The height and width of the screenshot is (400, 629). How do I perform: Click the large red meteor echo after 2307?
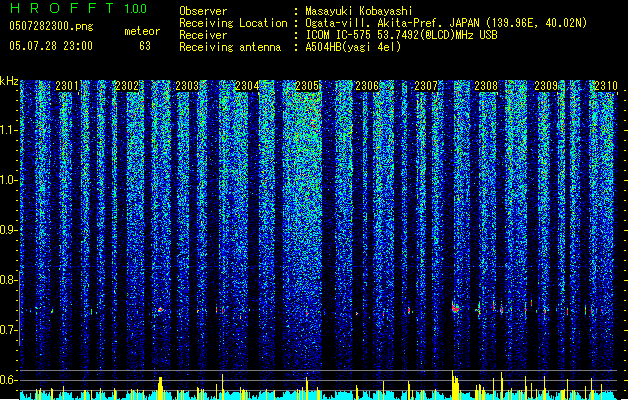click(455, 308)
